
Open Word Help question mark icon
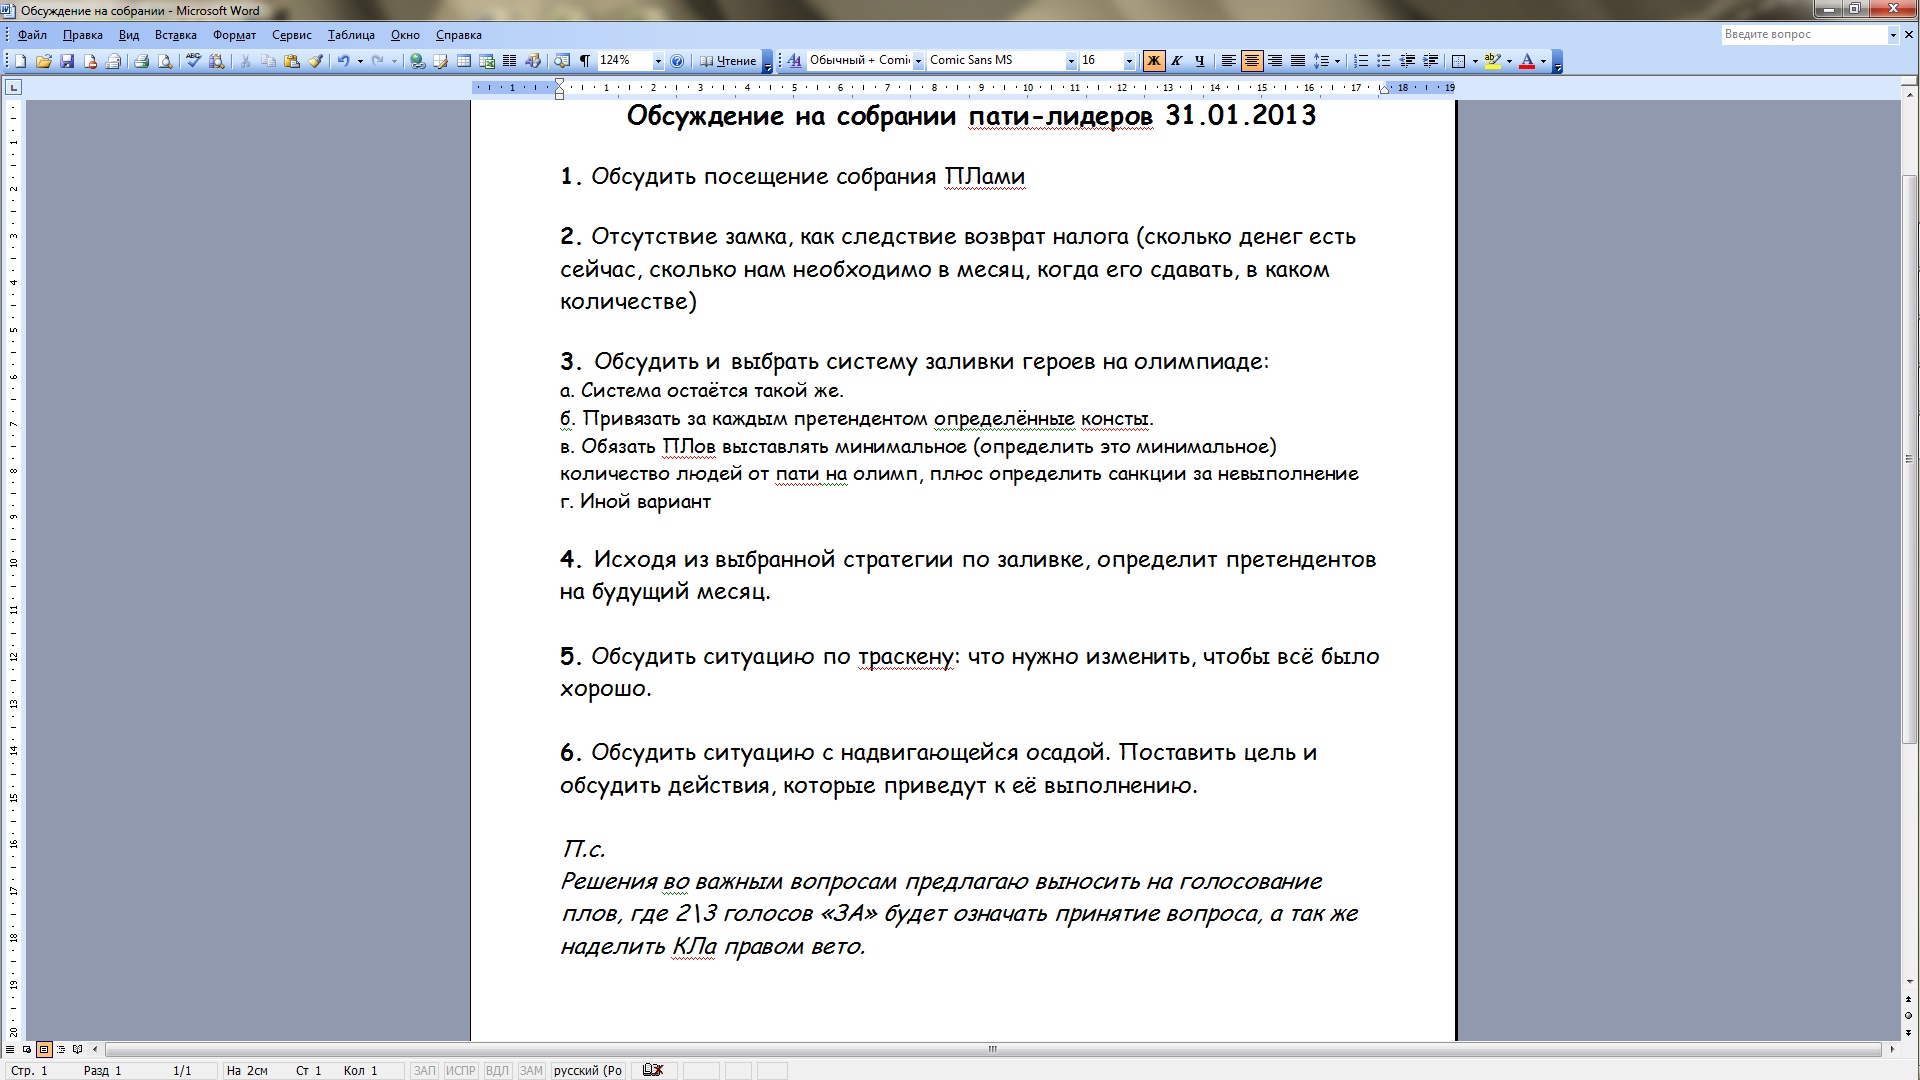click(676, 61)
